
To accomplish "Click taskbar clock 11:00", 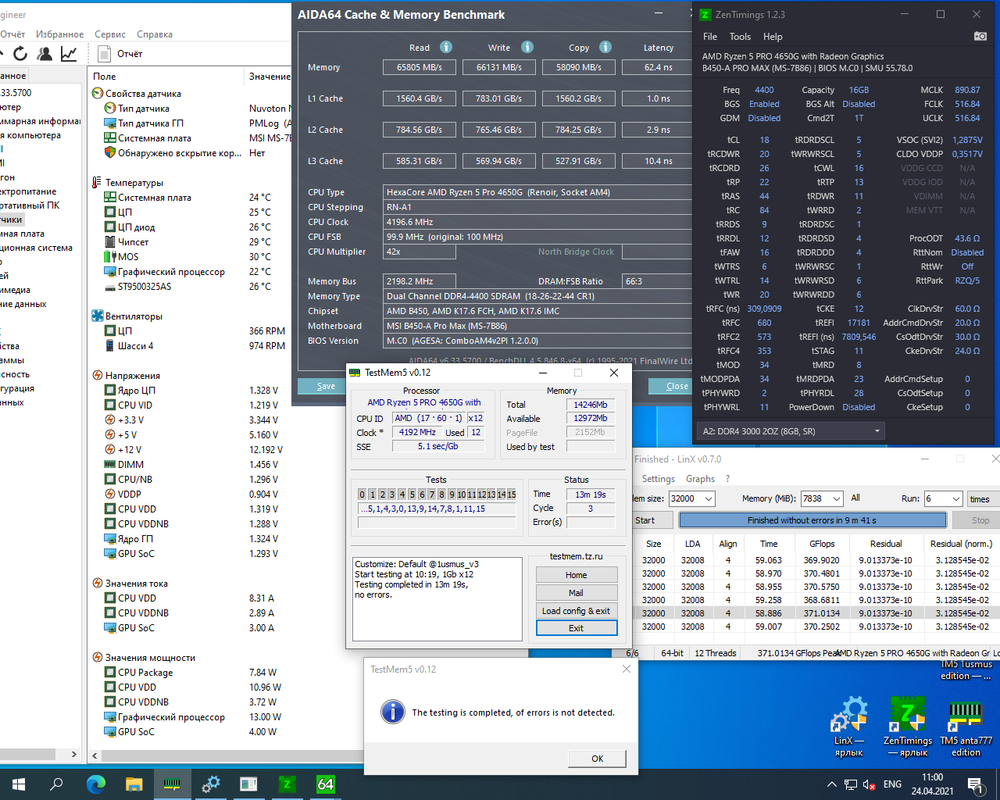I will click(x=932, y=777).
